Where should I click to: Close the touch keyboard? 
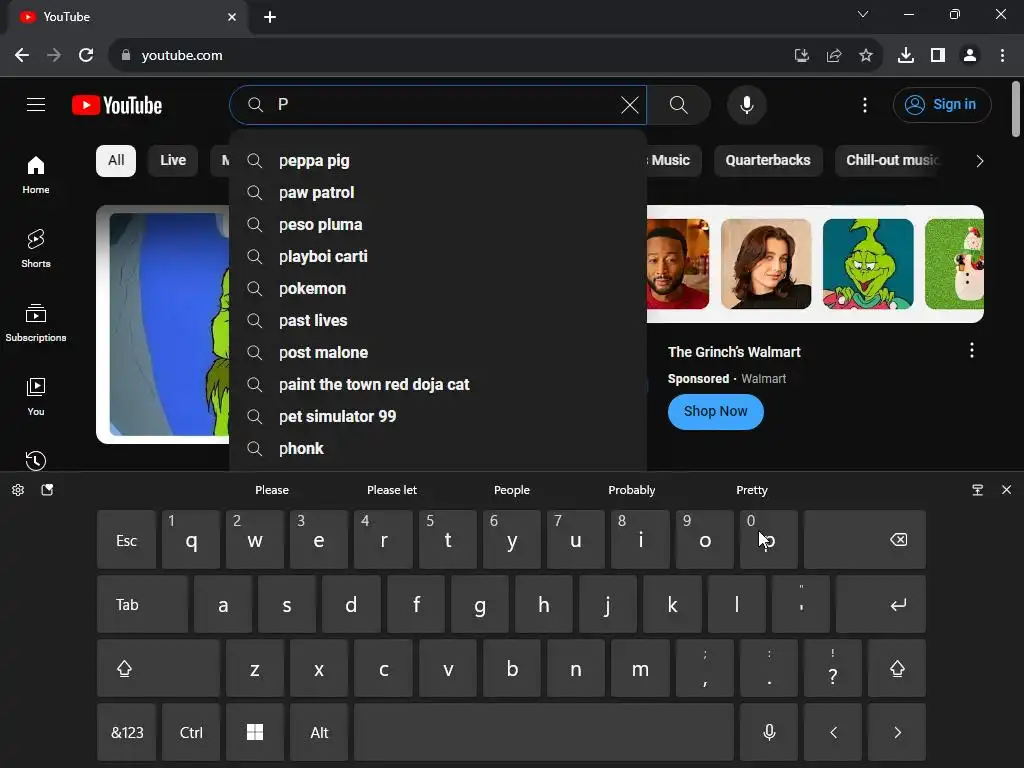1006,490
